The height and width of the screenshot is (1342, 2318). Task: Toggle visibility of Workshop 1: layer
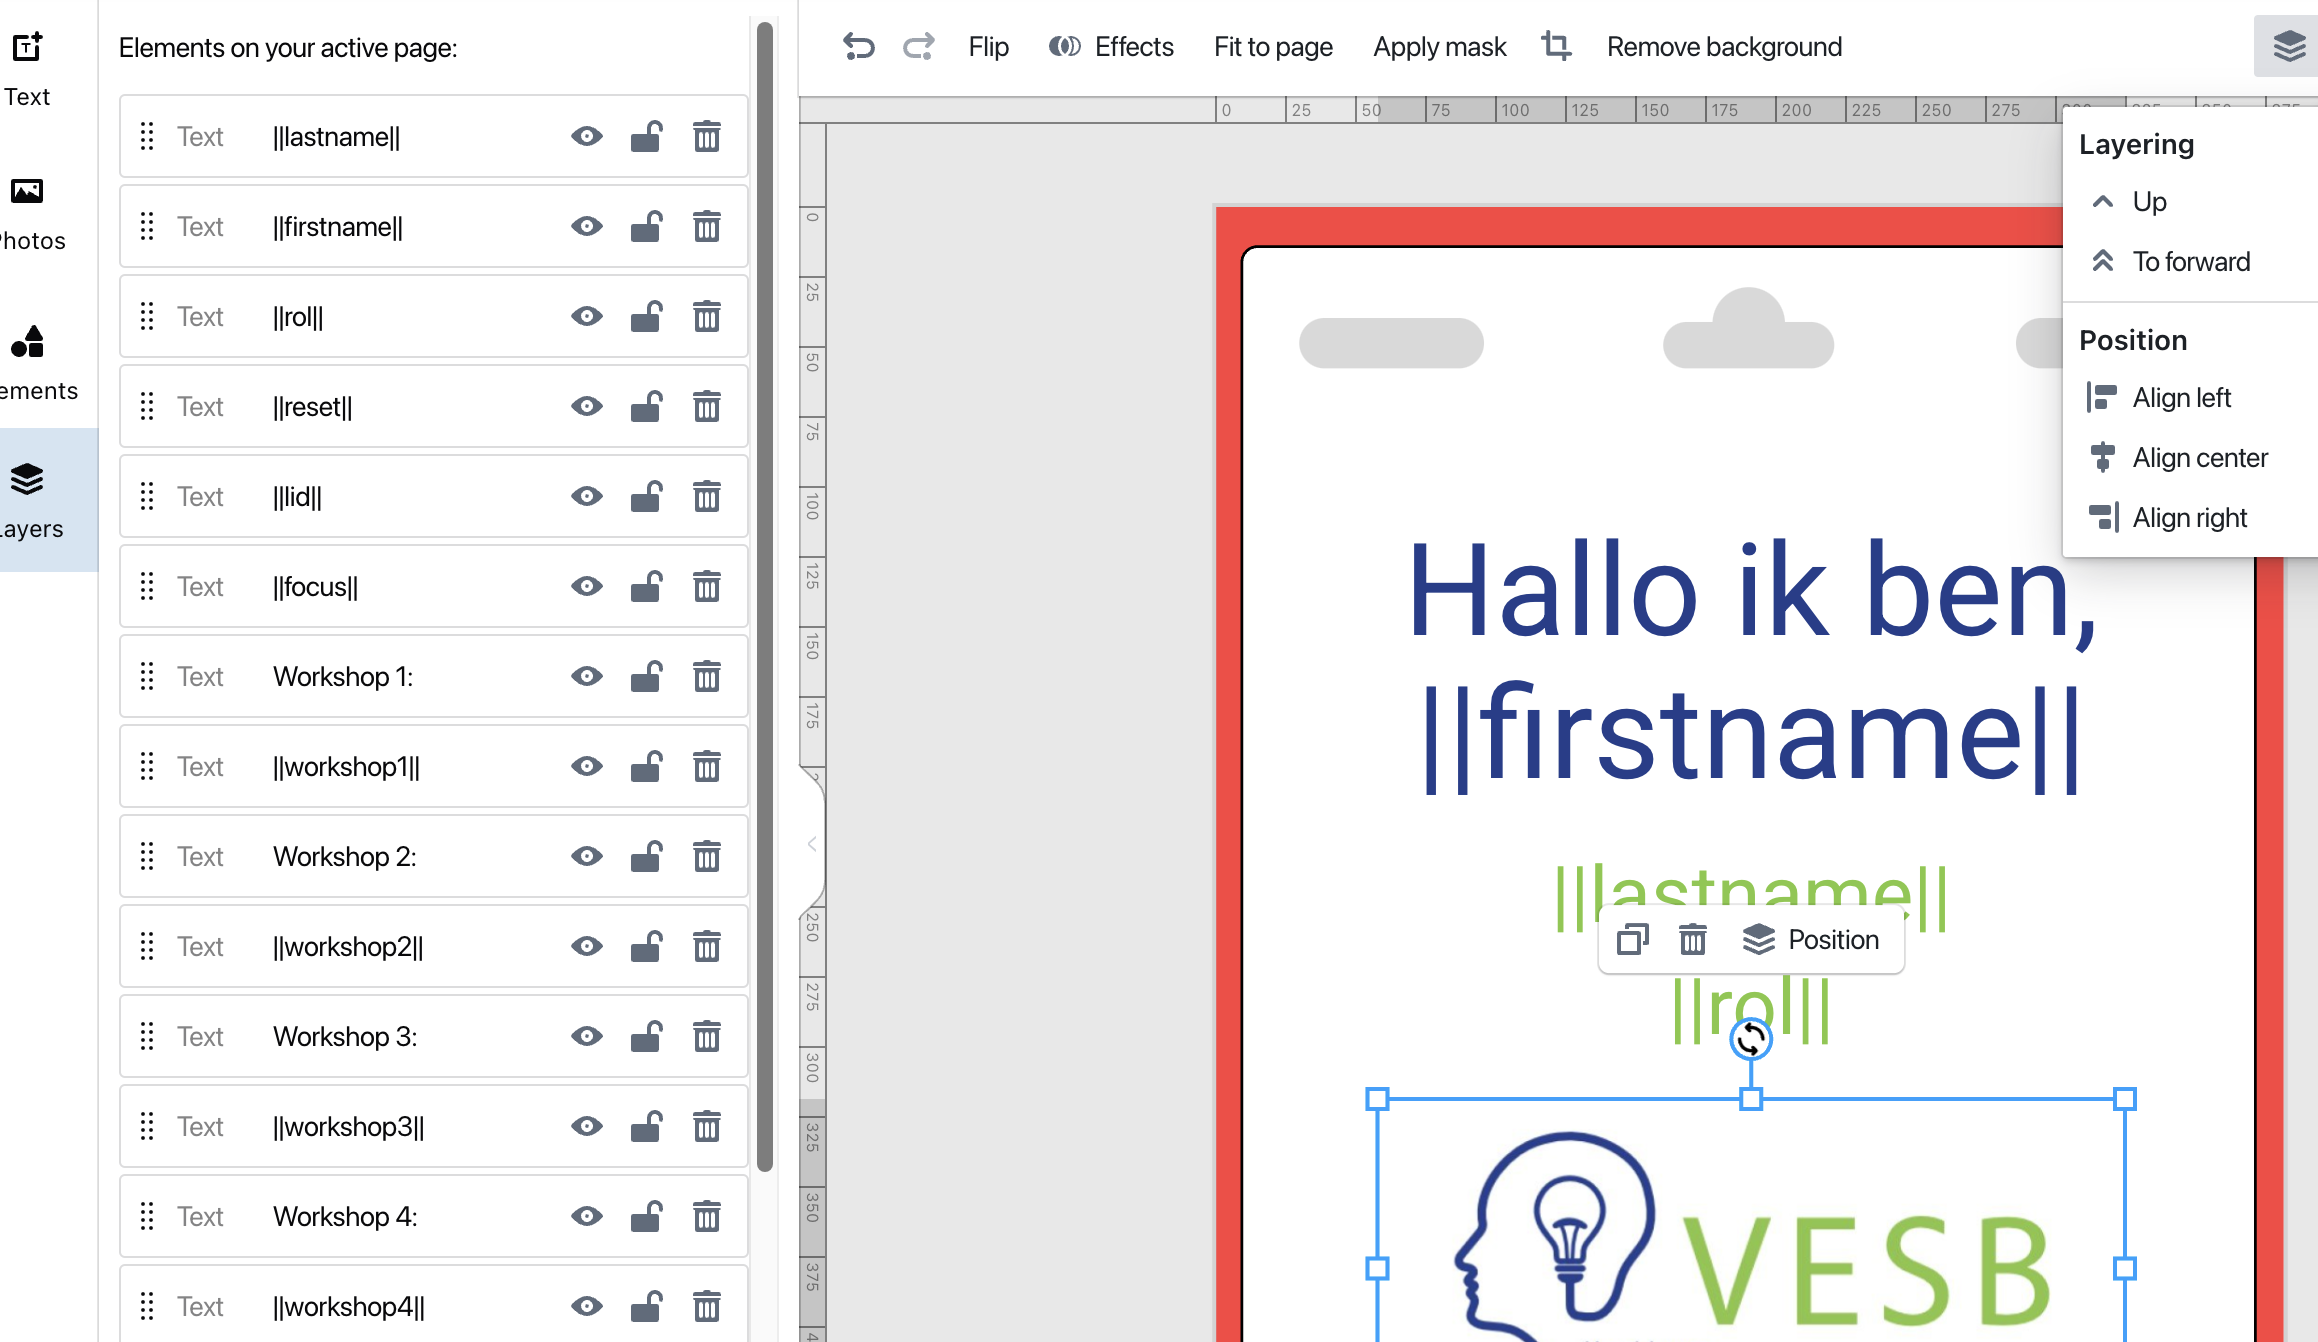(587, 677)
